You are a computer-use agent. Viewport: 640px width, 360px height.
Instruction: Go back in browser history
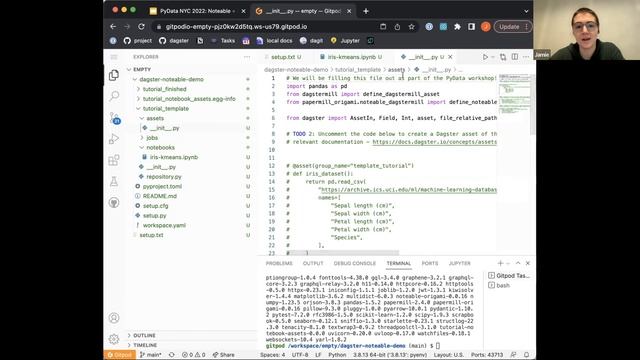pyautogui.click(x=113, y=27)
